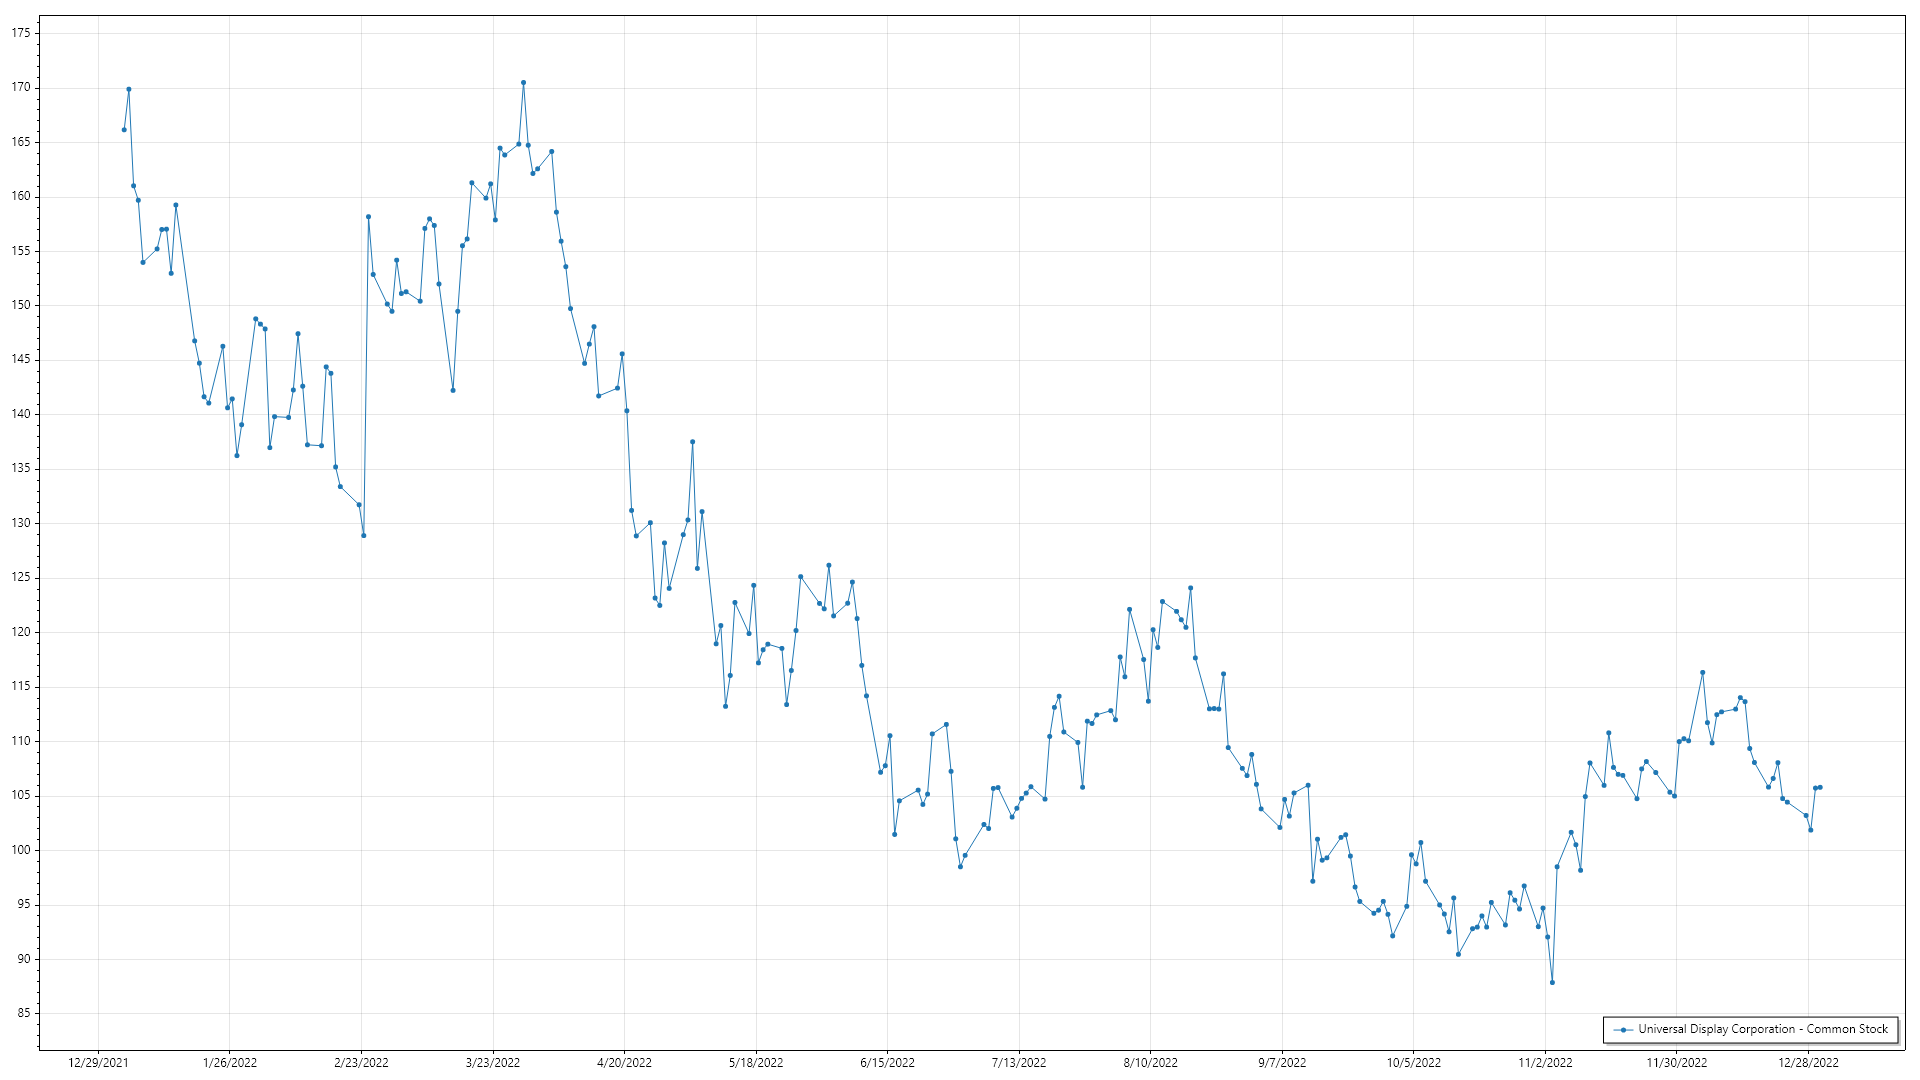This screenshot has height=1080, width=1920.
Task: Select the 12/29/2021 x-axis date label
Action: click(x=98, y=1062)
